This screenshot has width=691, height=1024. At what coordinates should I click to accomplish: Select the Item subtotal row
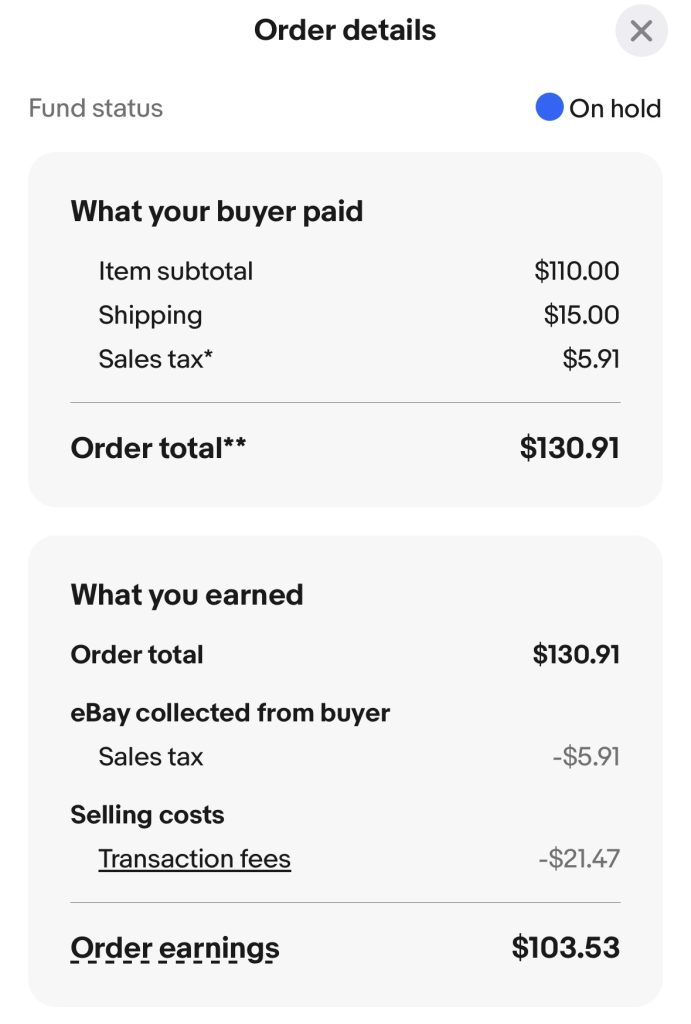[x=174, y=271]
